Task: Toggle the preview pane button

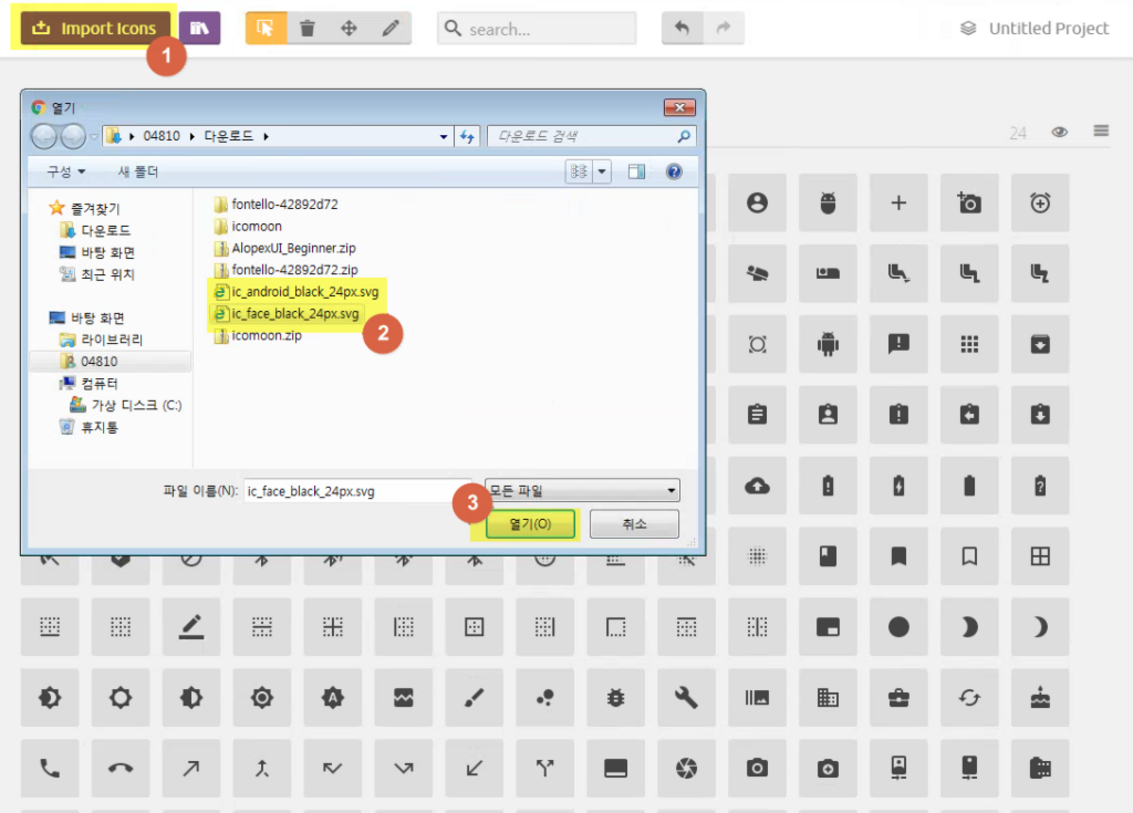Action: click(636, 172)
